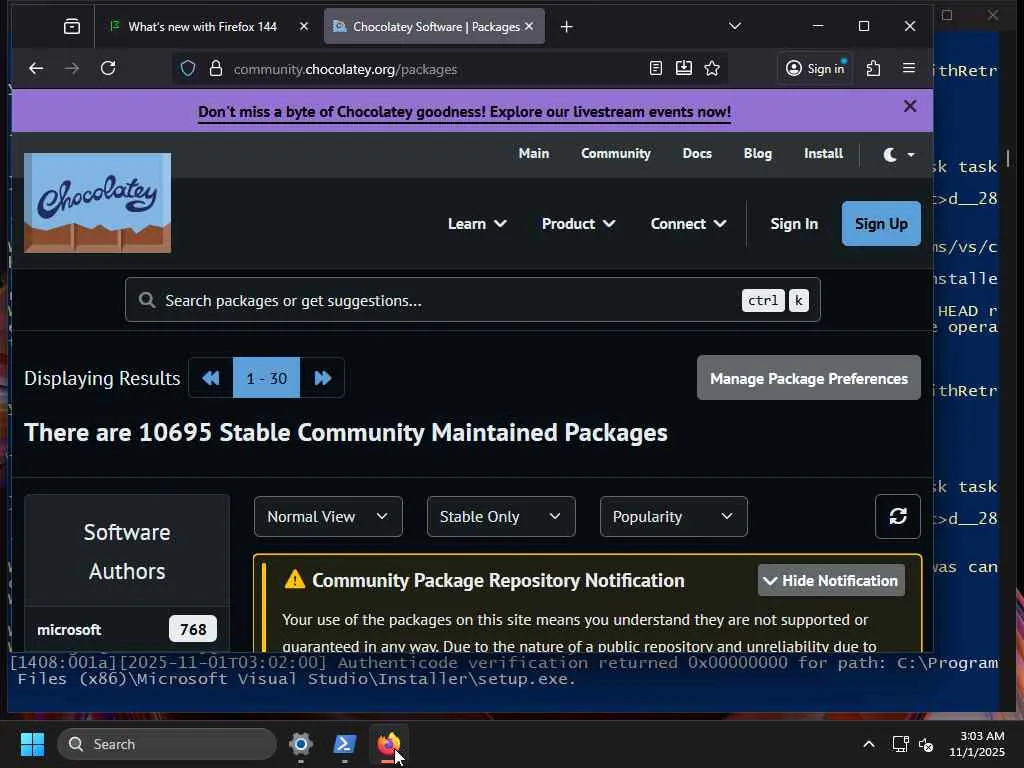Click the Chocolatey site Sign In link
The image size is (1024, 768).
tap(794, 224)
